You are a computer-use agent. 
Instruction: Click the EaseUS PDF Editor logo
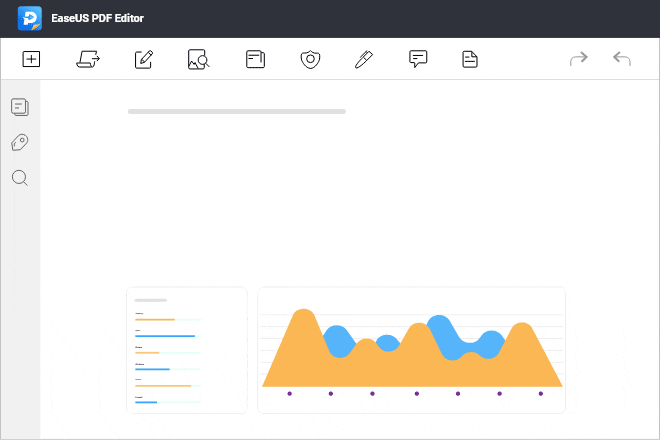tap(29, 18)
